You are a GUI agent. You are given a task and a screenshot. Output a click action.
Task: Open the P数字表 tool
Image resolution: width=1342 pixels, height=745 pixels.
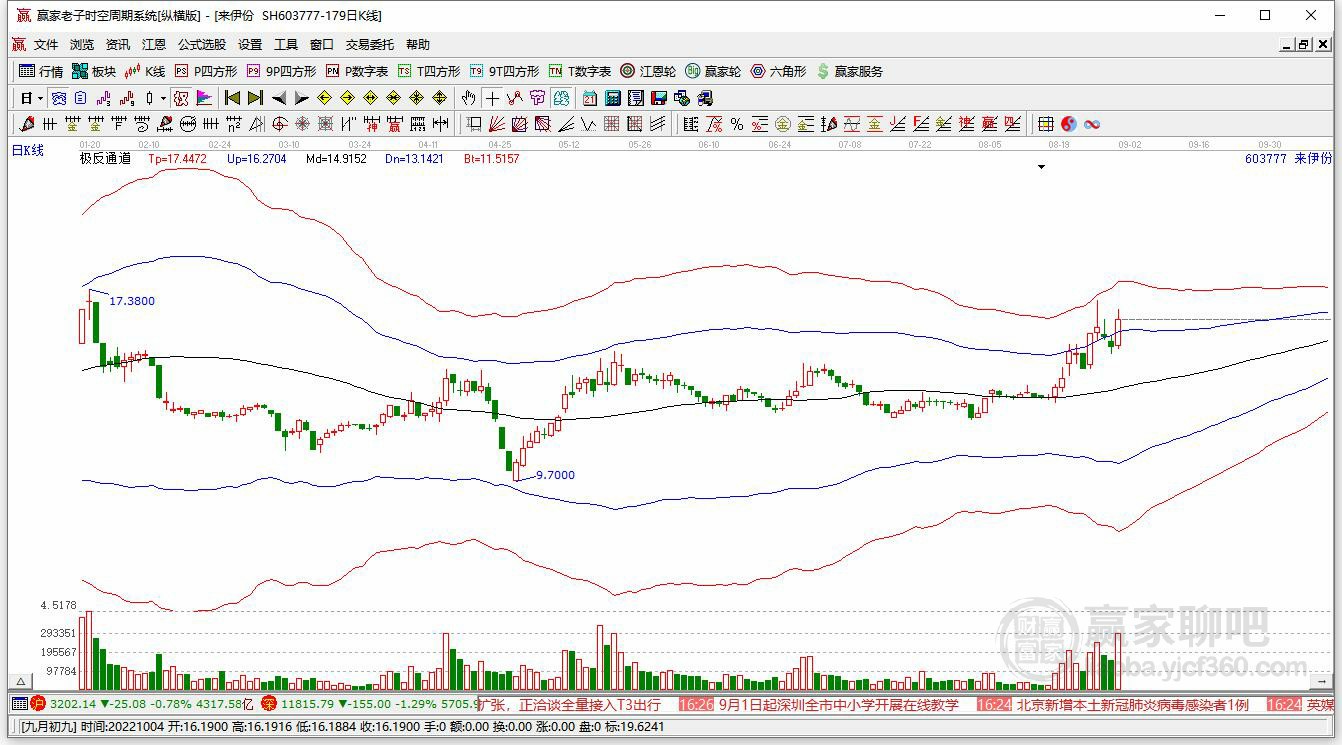click(357, 71)
